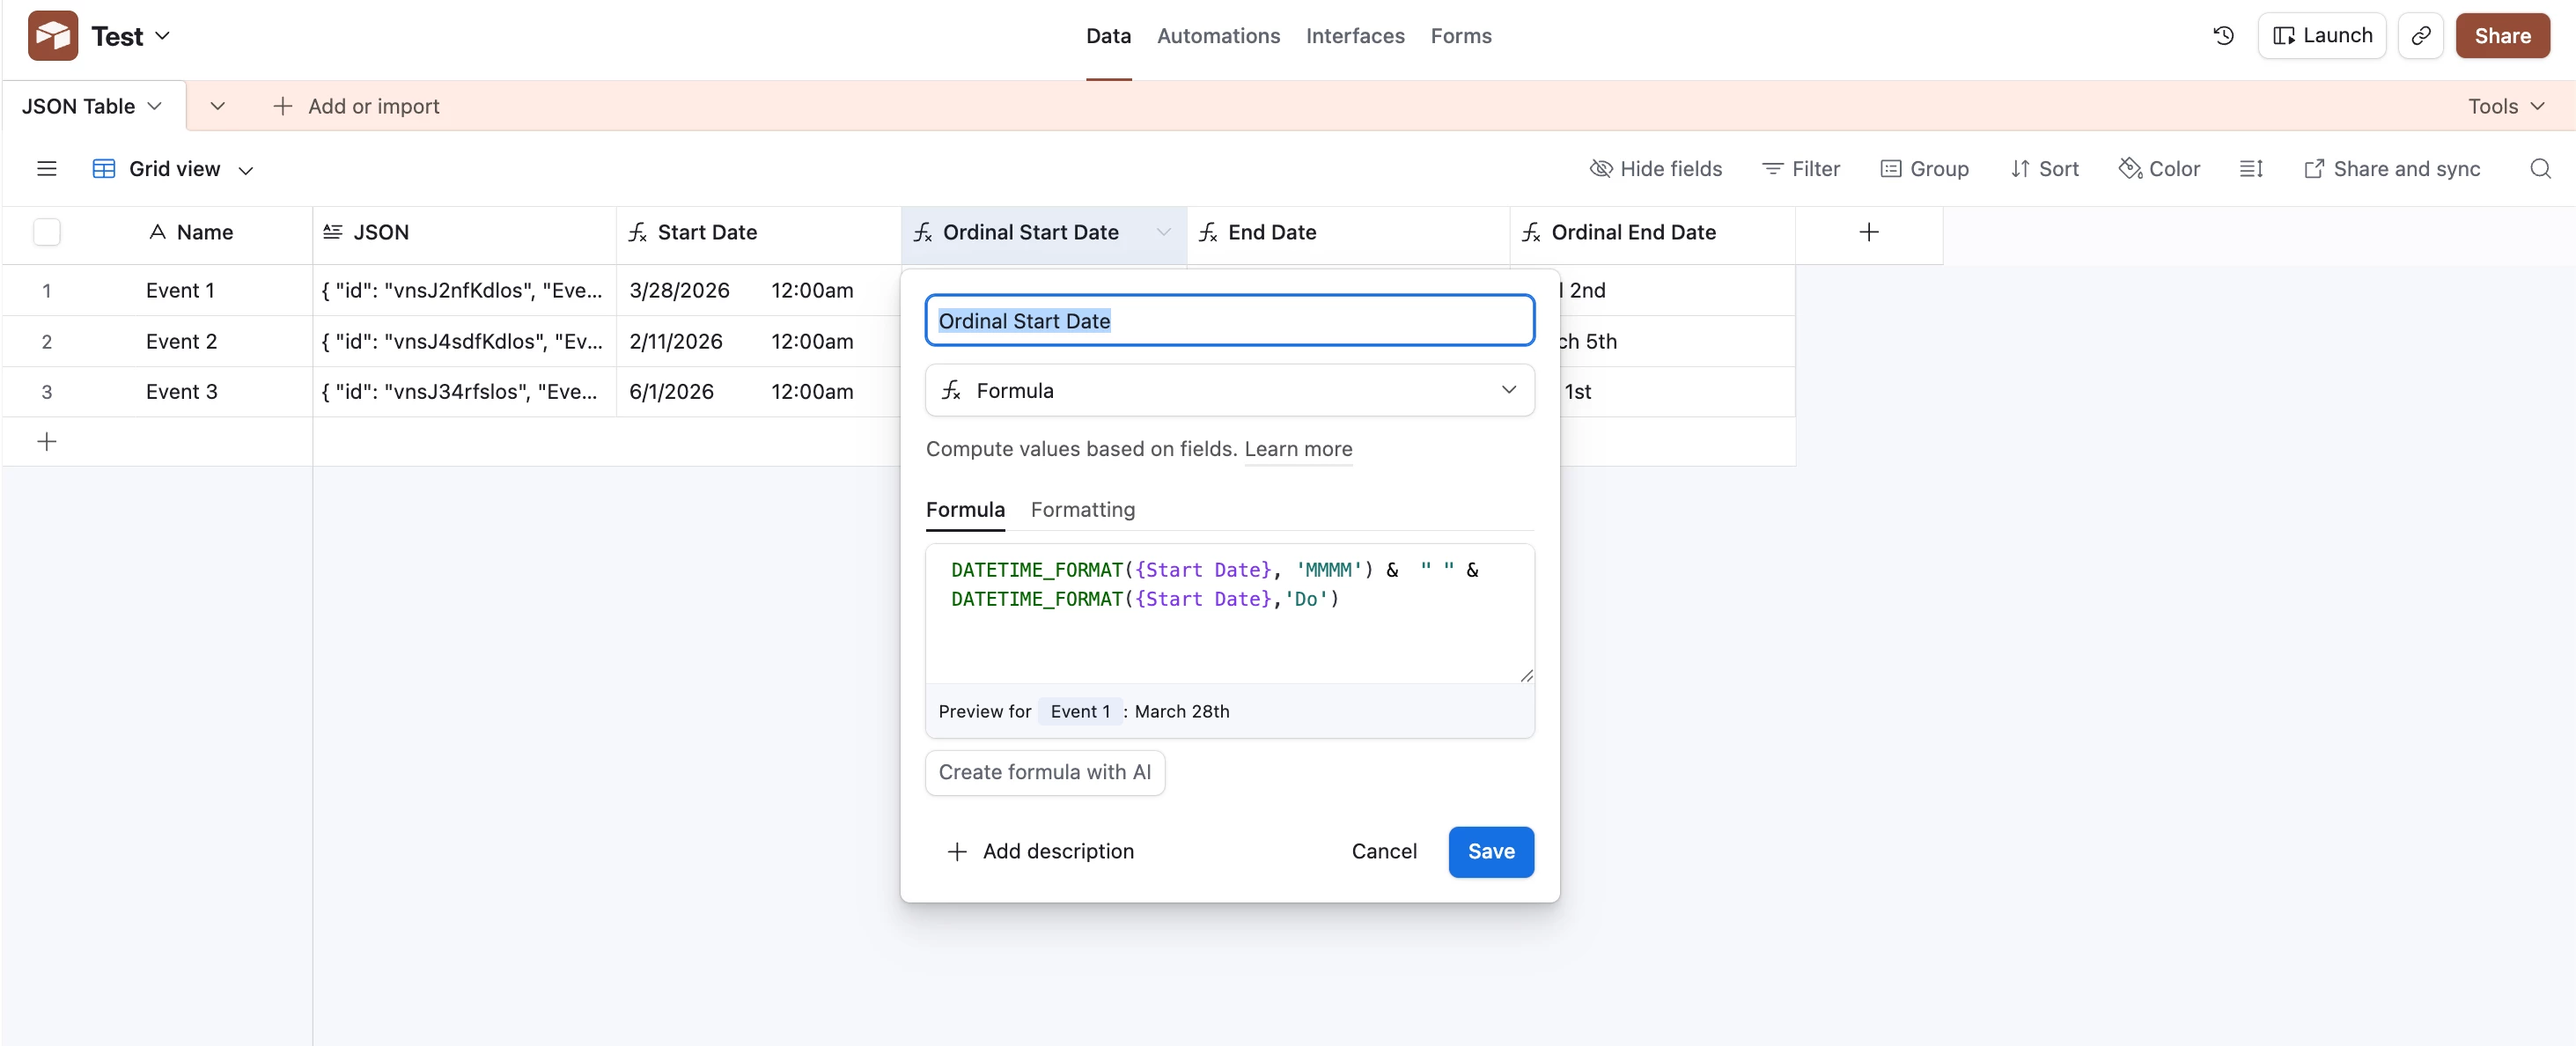Add a new row with plus icon

pos(46,442)
